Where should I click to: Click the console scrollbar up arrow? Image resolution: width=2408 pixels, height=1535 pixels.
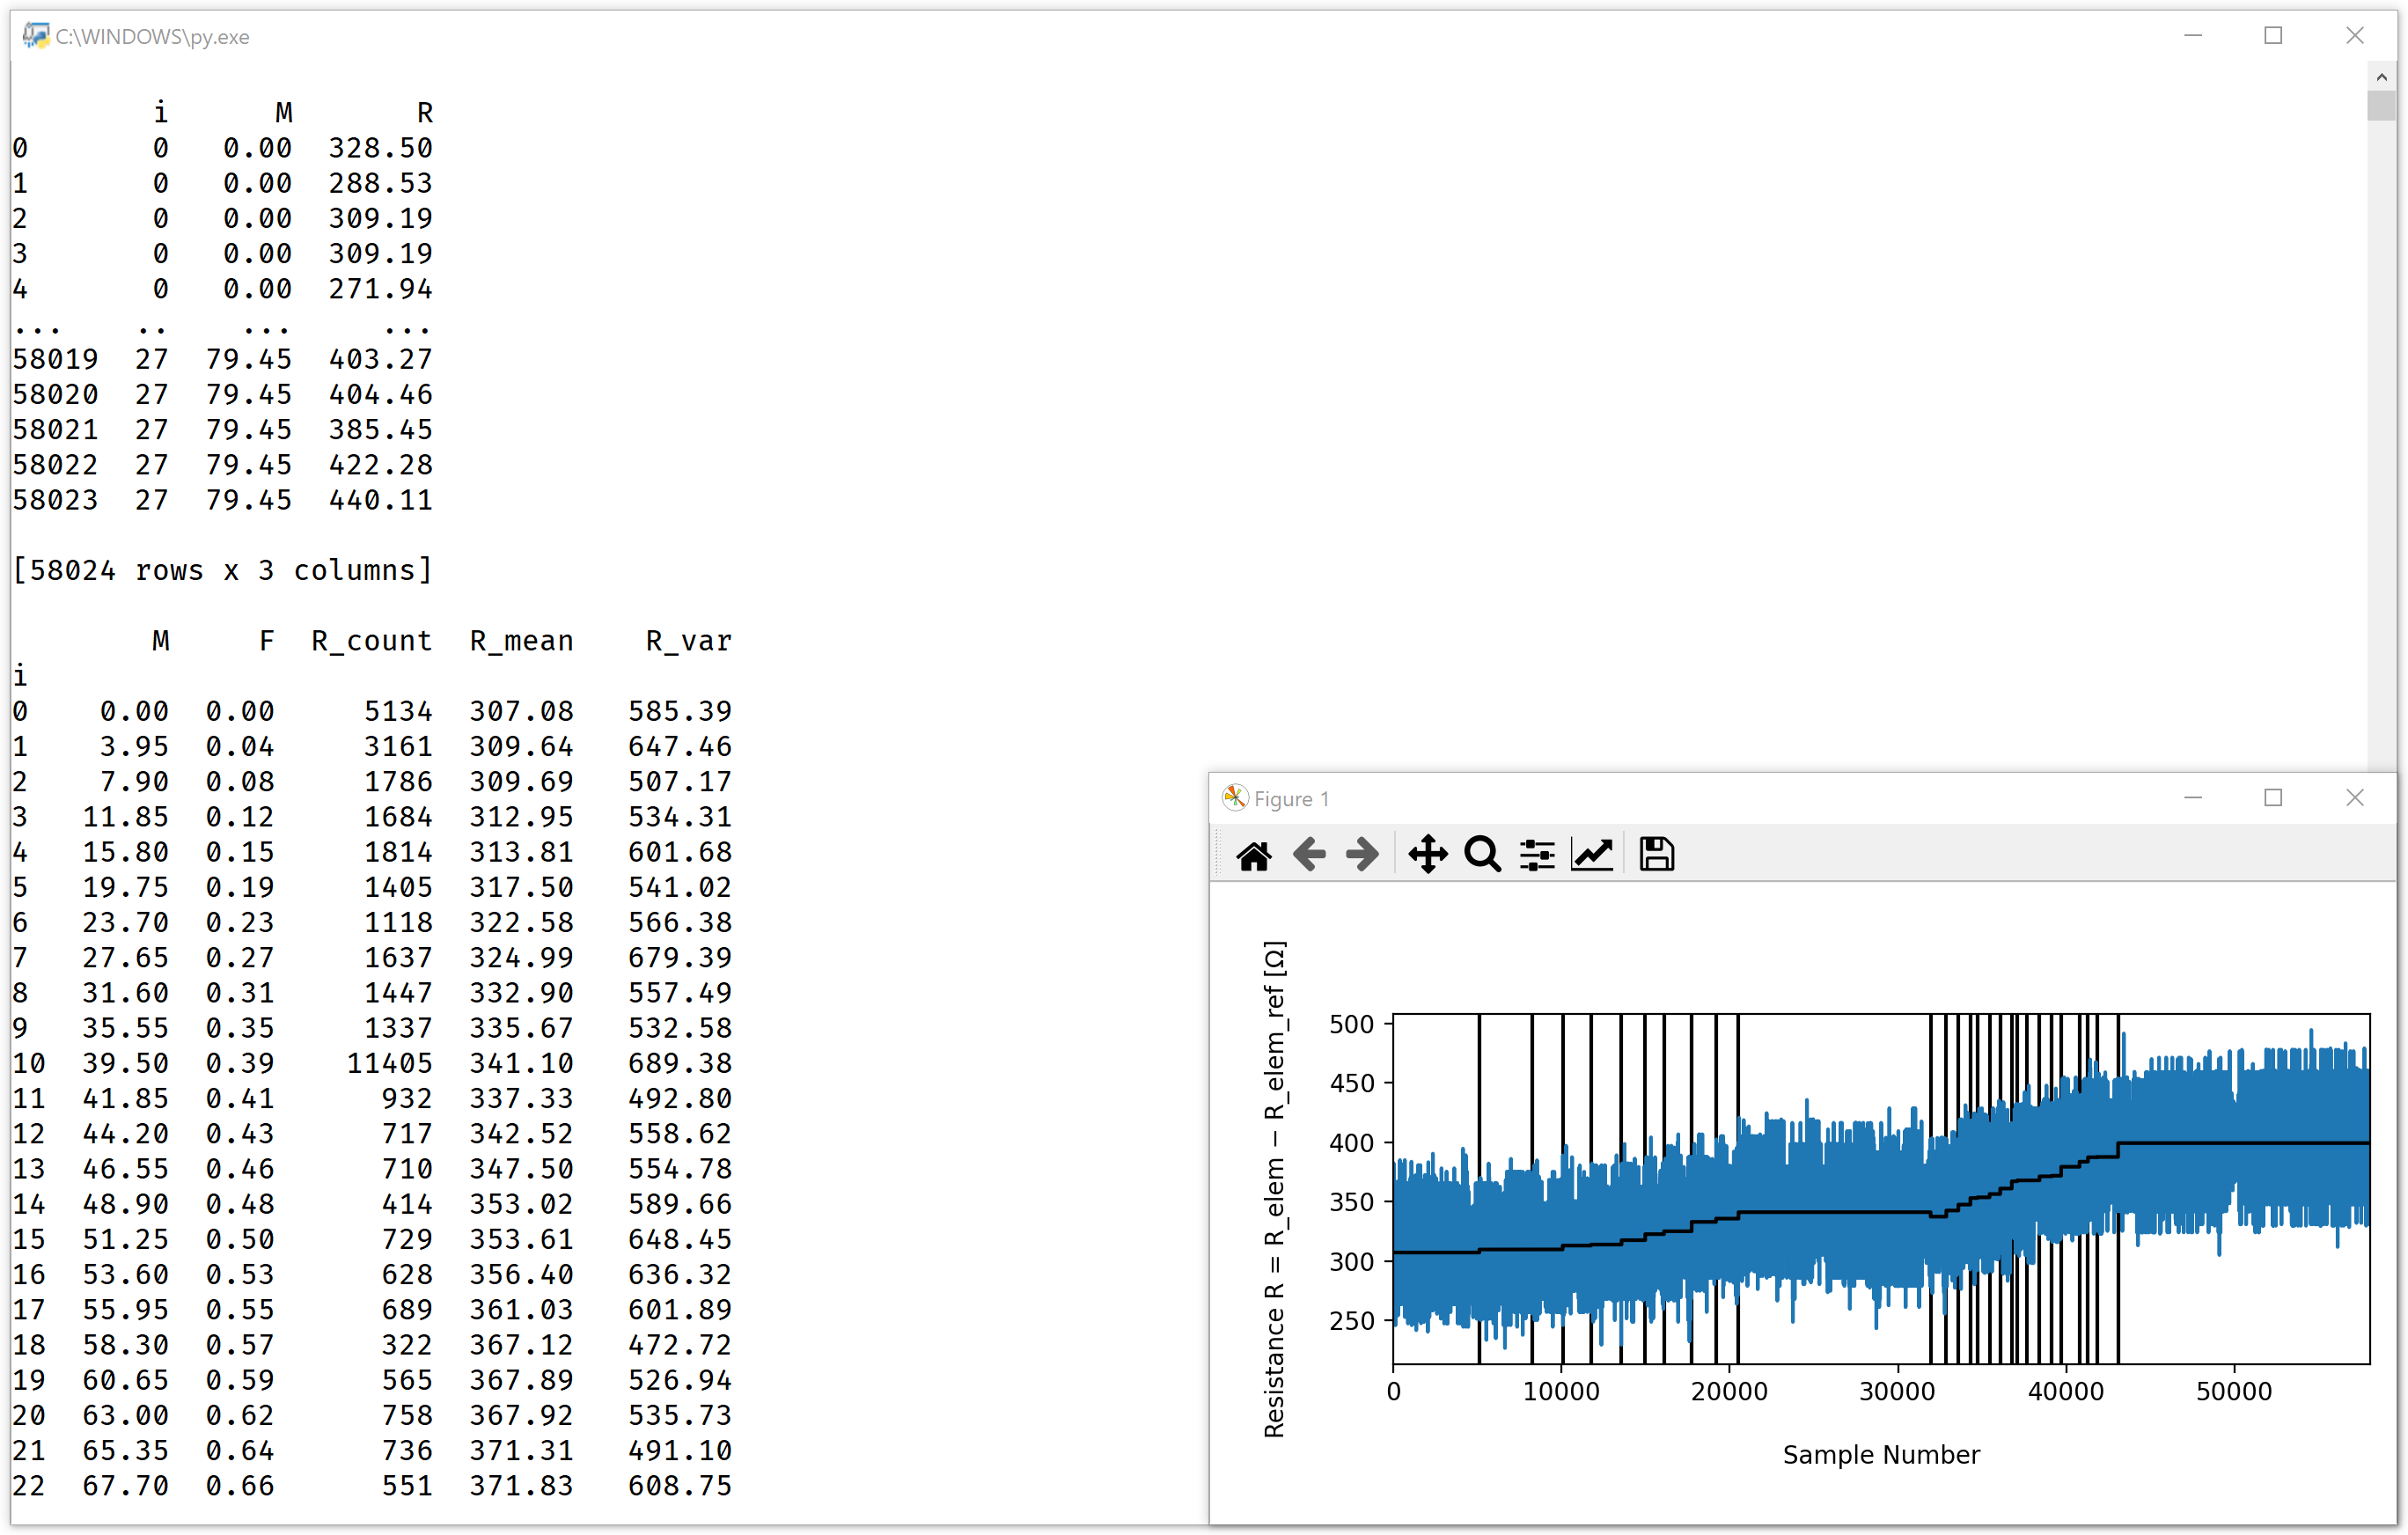(2381, 77)
